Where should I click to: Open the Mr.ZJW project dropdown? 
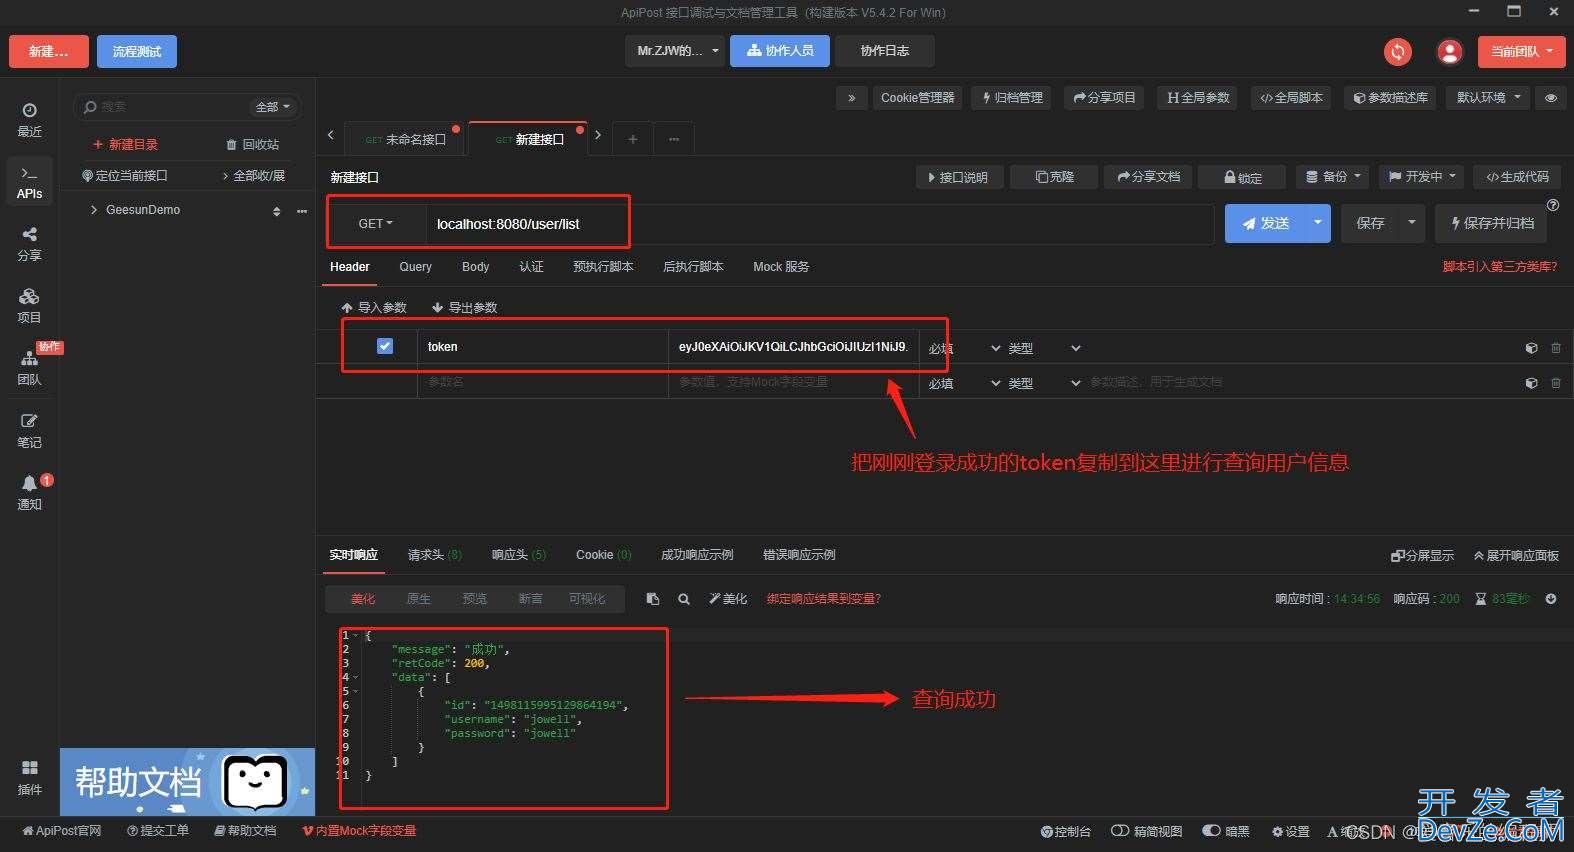tap(675, 51)
